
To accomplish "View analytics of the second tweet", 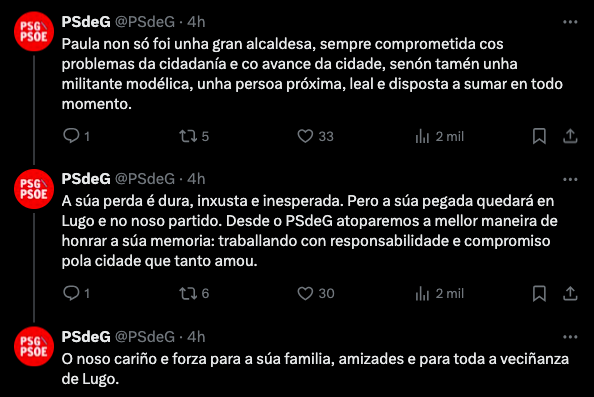I will point(422,293).
